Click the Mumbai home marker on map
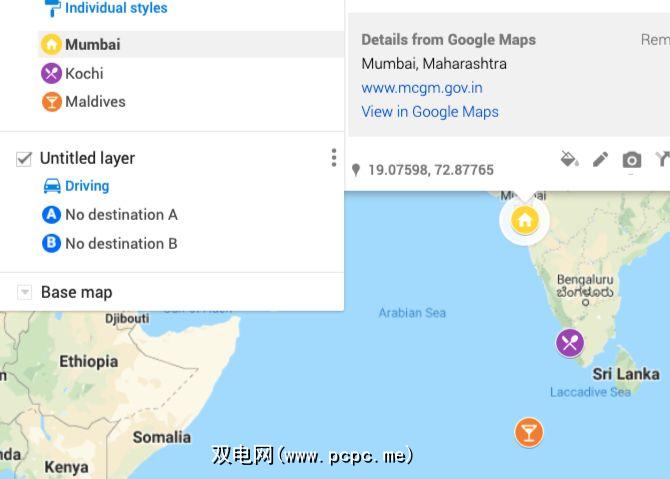Image resolution: width=670 pixels, height=479 pixels. (x=525, y=220)
